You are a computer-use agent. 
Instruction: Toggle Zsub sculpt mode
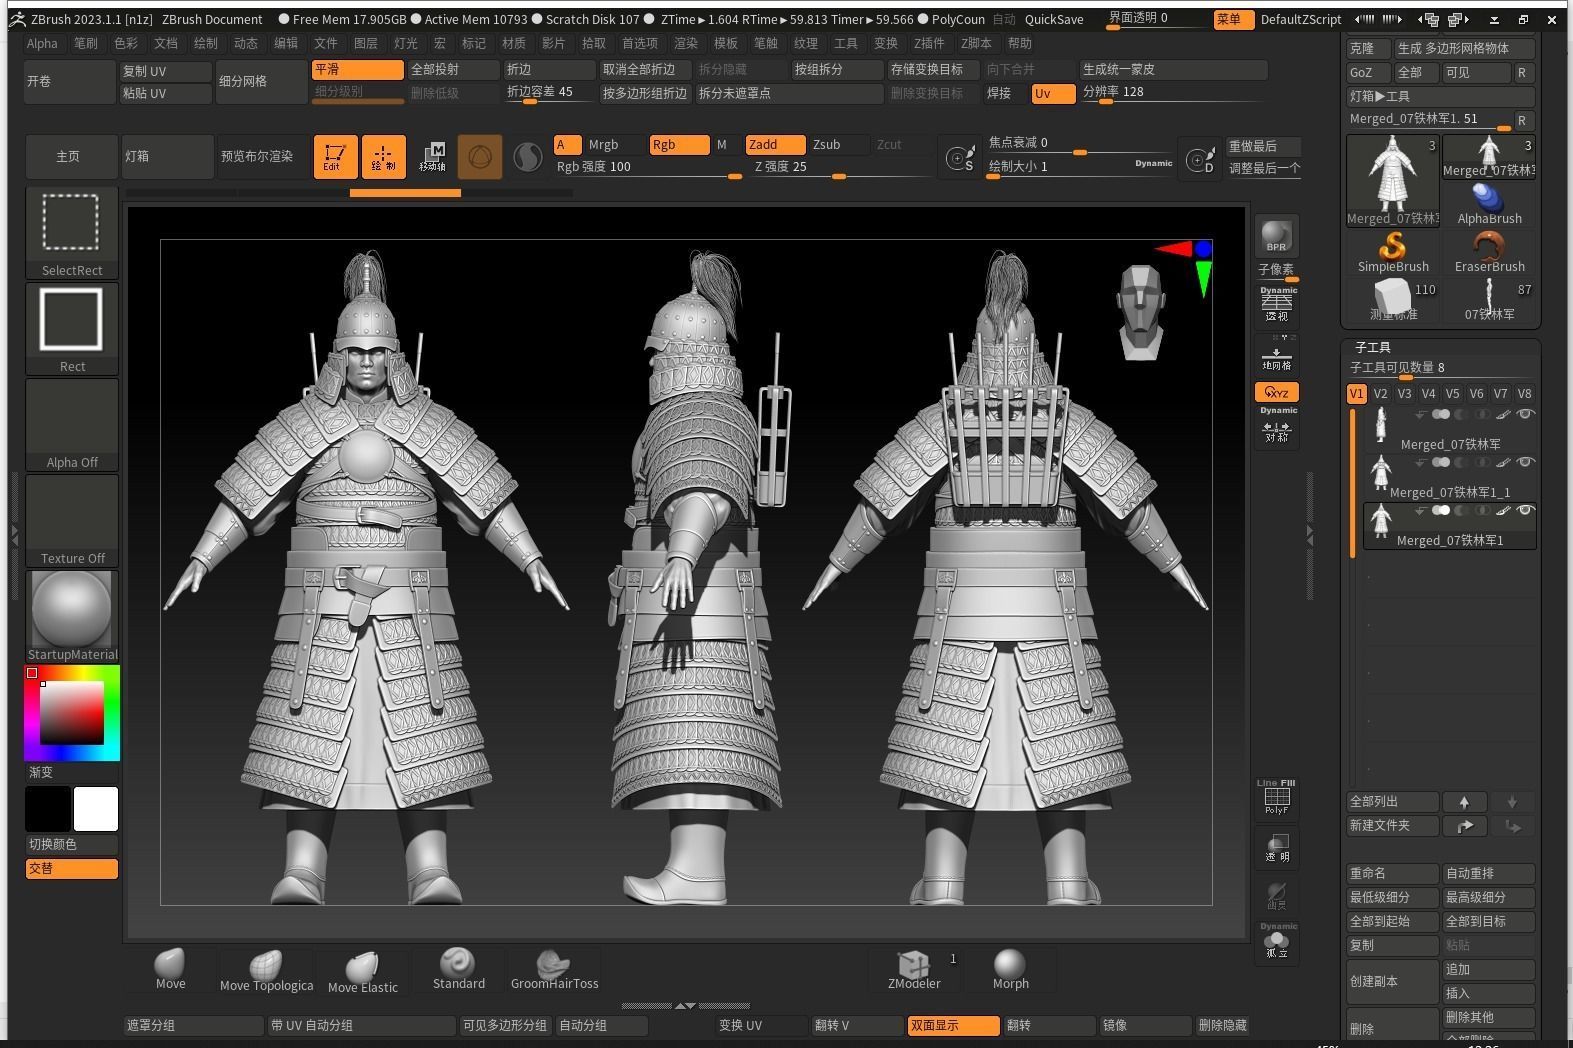point(838,145)
